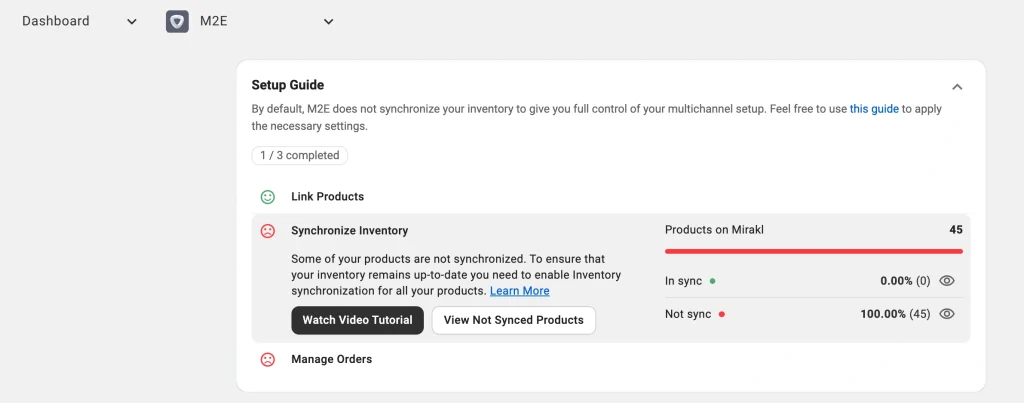Select the Link Products step
Viewport: 1024px width, 403px height.
tap(327, 197)
